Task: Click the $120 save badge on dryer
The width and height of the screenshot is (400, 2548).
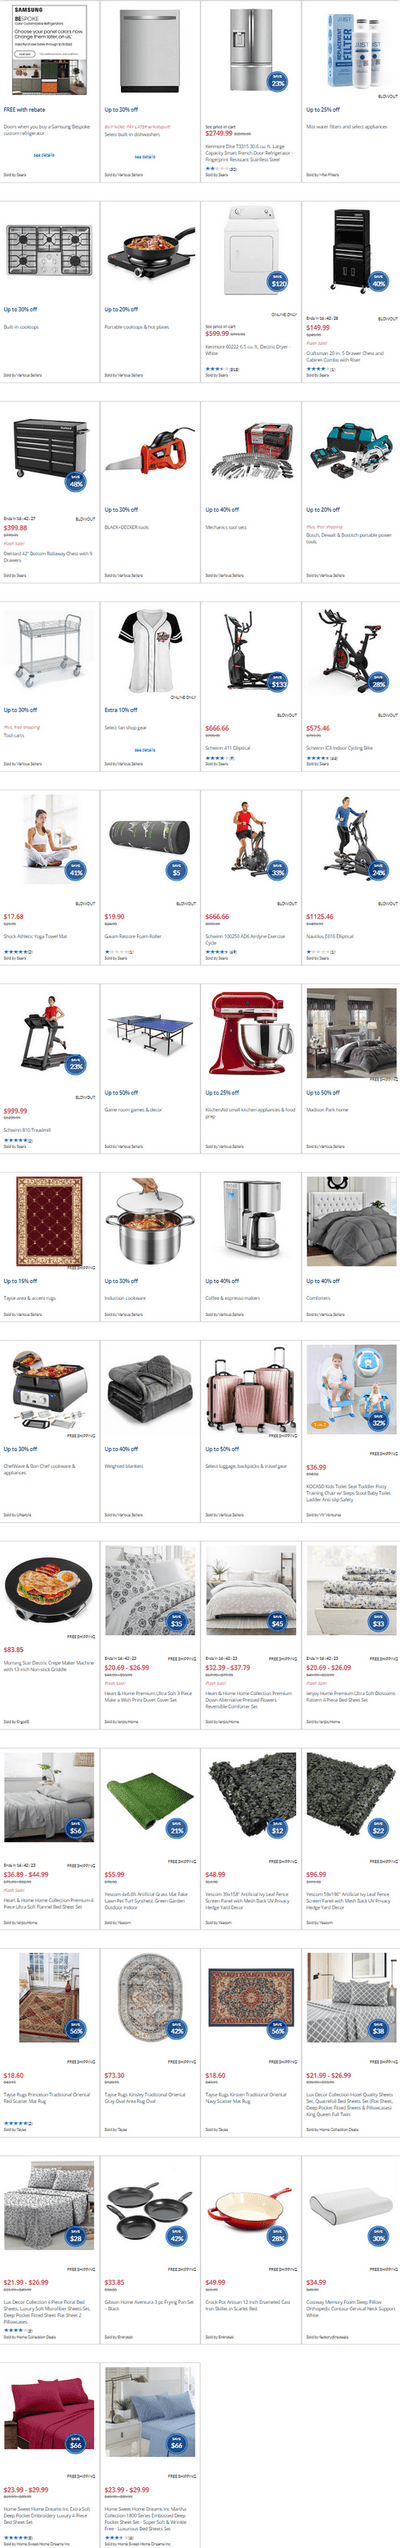Action: tap(278, 281)
